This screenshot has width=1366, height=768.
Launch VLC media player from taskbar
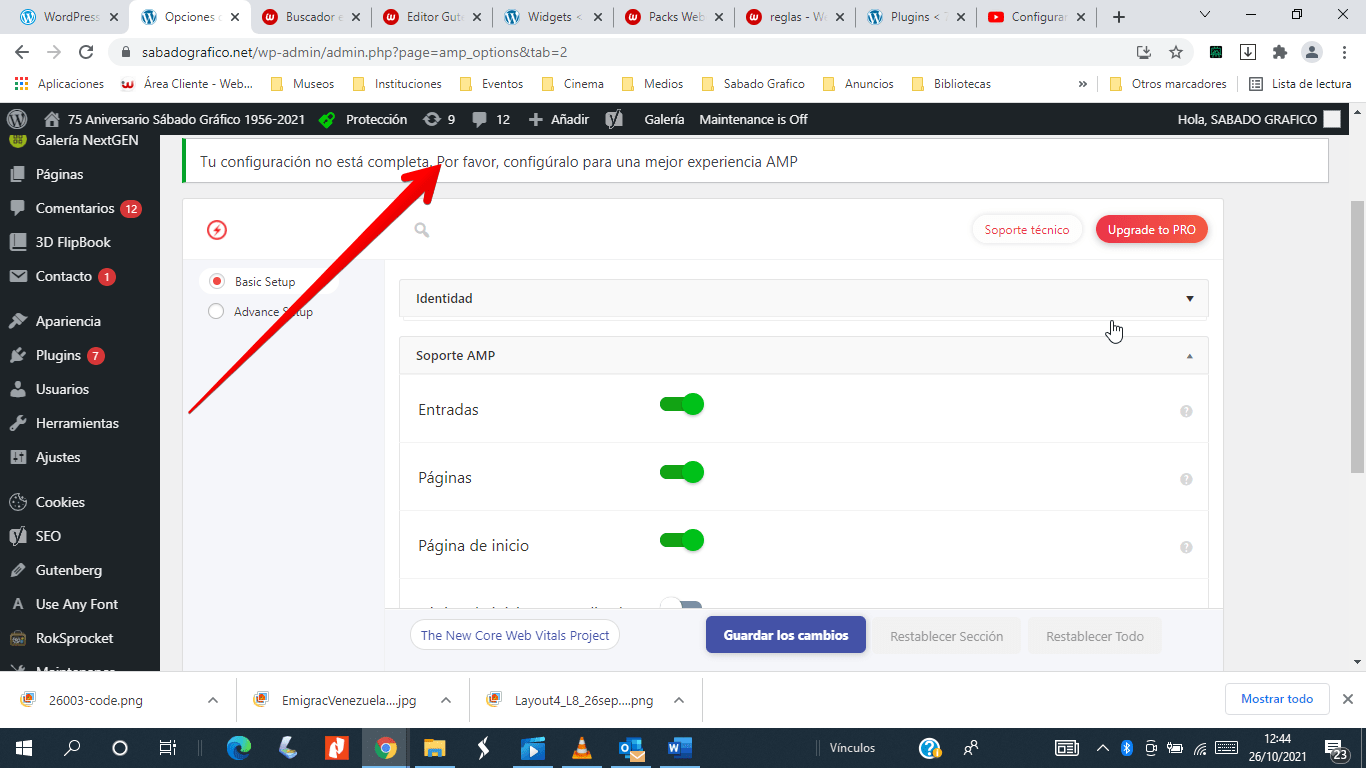pyautogui.click(x=581, y=748)
